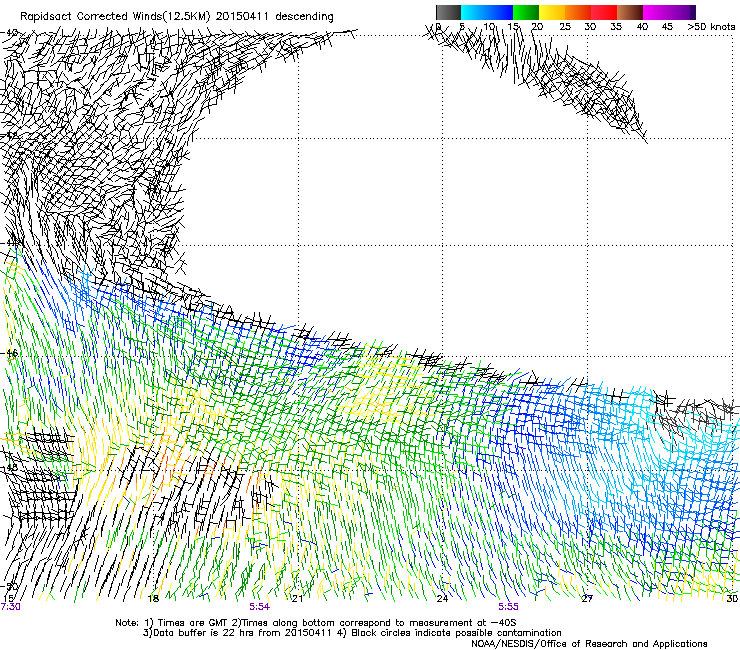
Task: Click the yellow 20-25 knots legend swatch
Action: [552, 12]
